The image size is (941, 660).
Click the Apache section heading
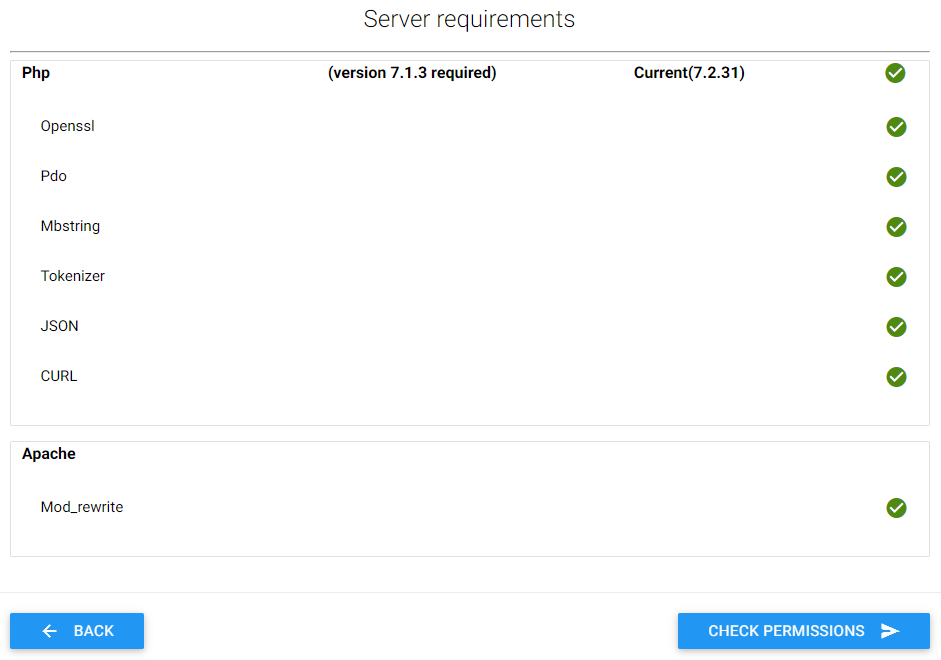[49, 454]
